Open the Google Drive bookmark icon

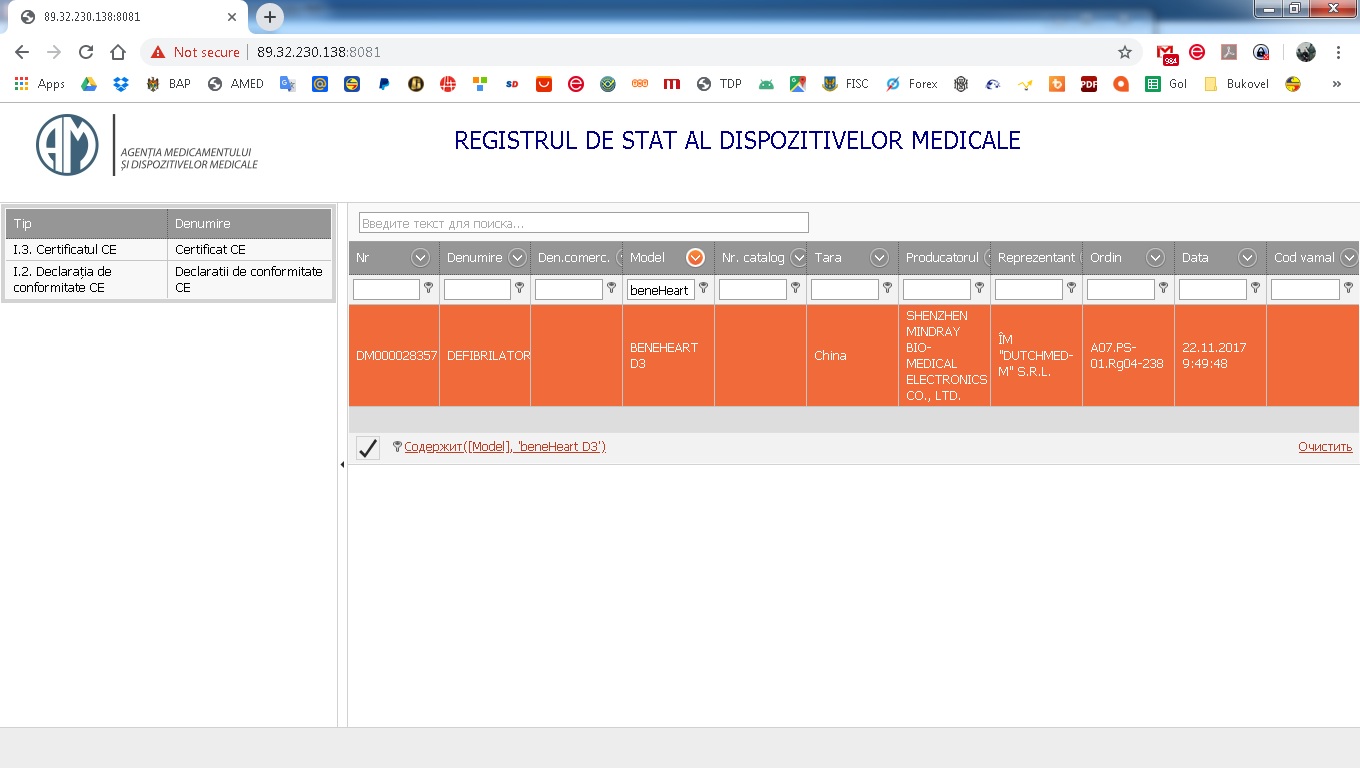89,84
